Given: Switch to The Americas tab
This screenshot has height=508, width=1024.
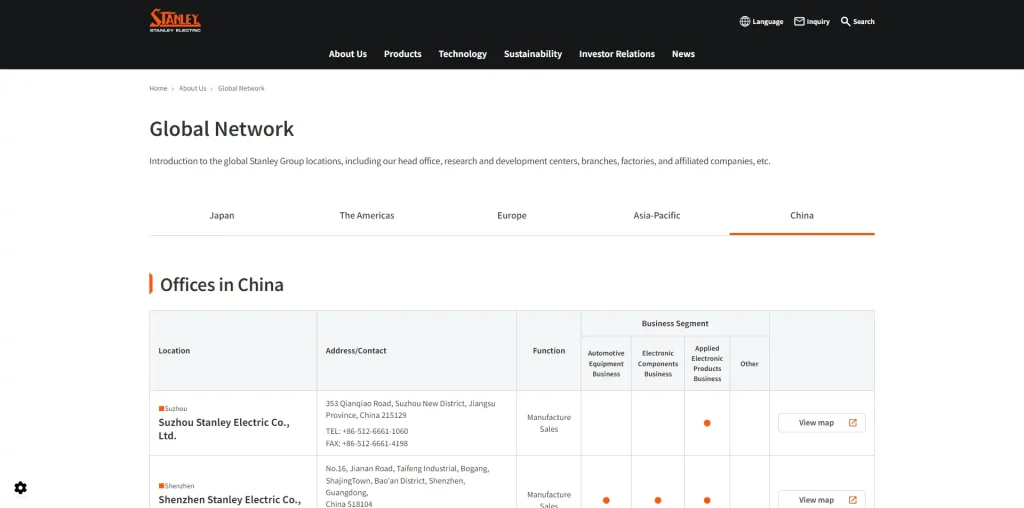Looking at the screenshot, I should click(x=366, y=216).
